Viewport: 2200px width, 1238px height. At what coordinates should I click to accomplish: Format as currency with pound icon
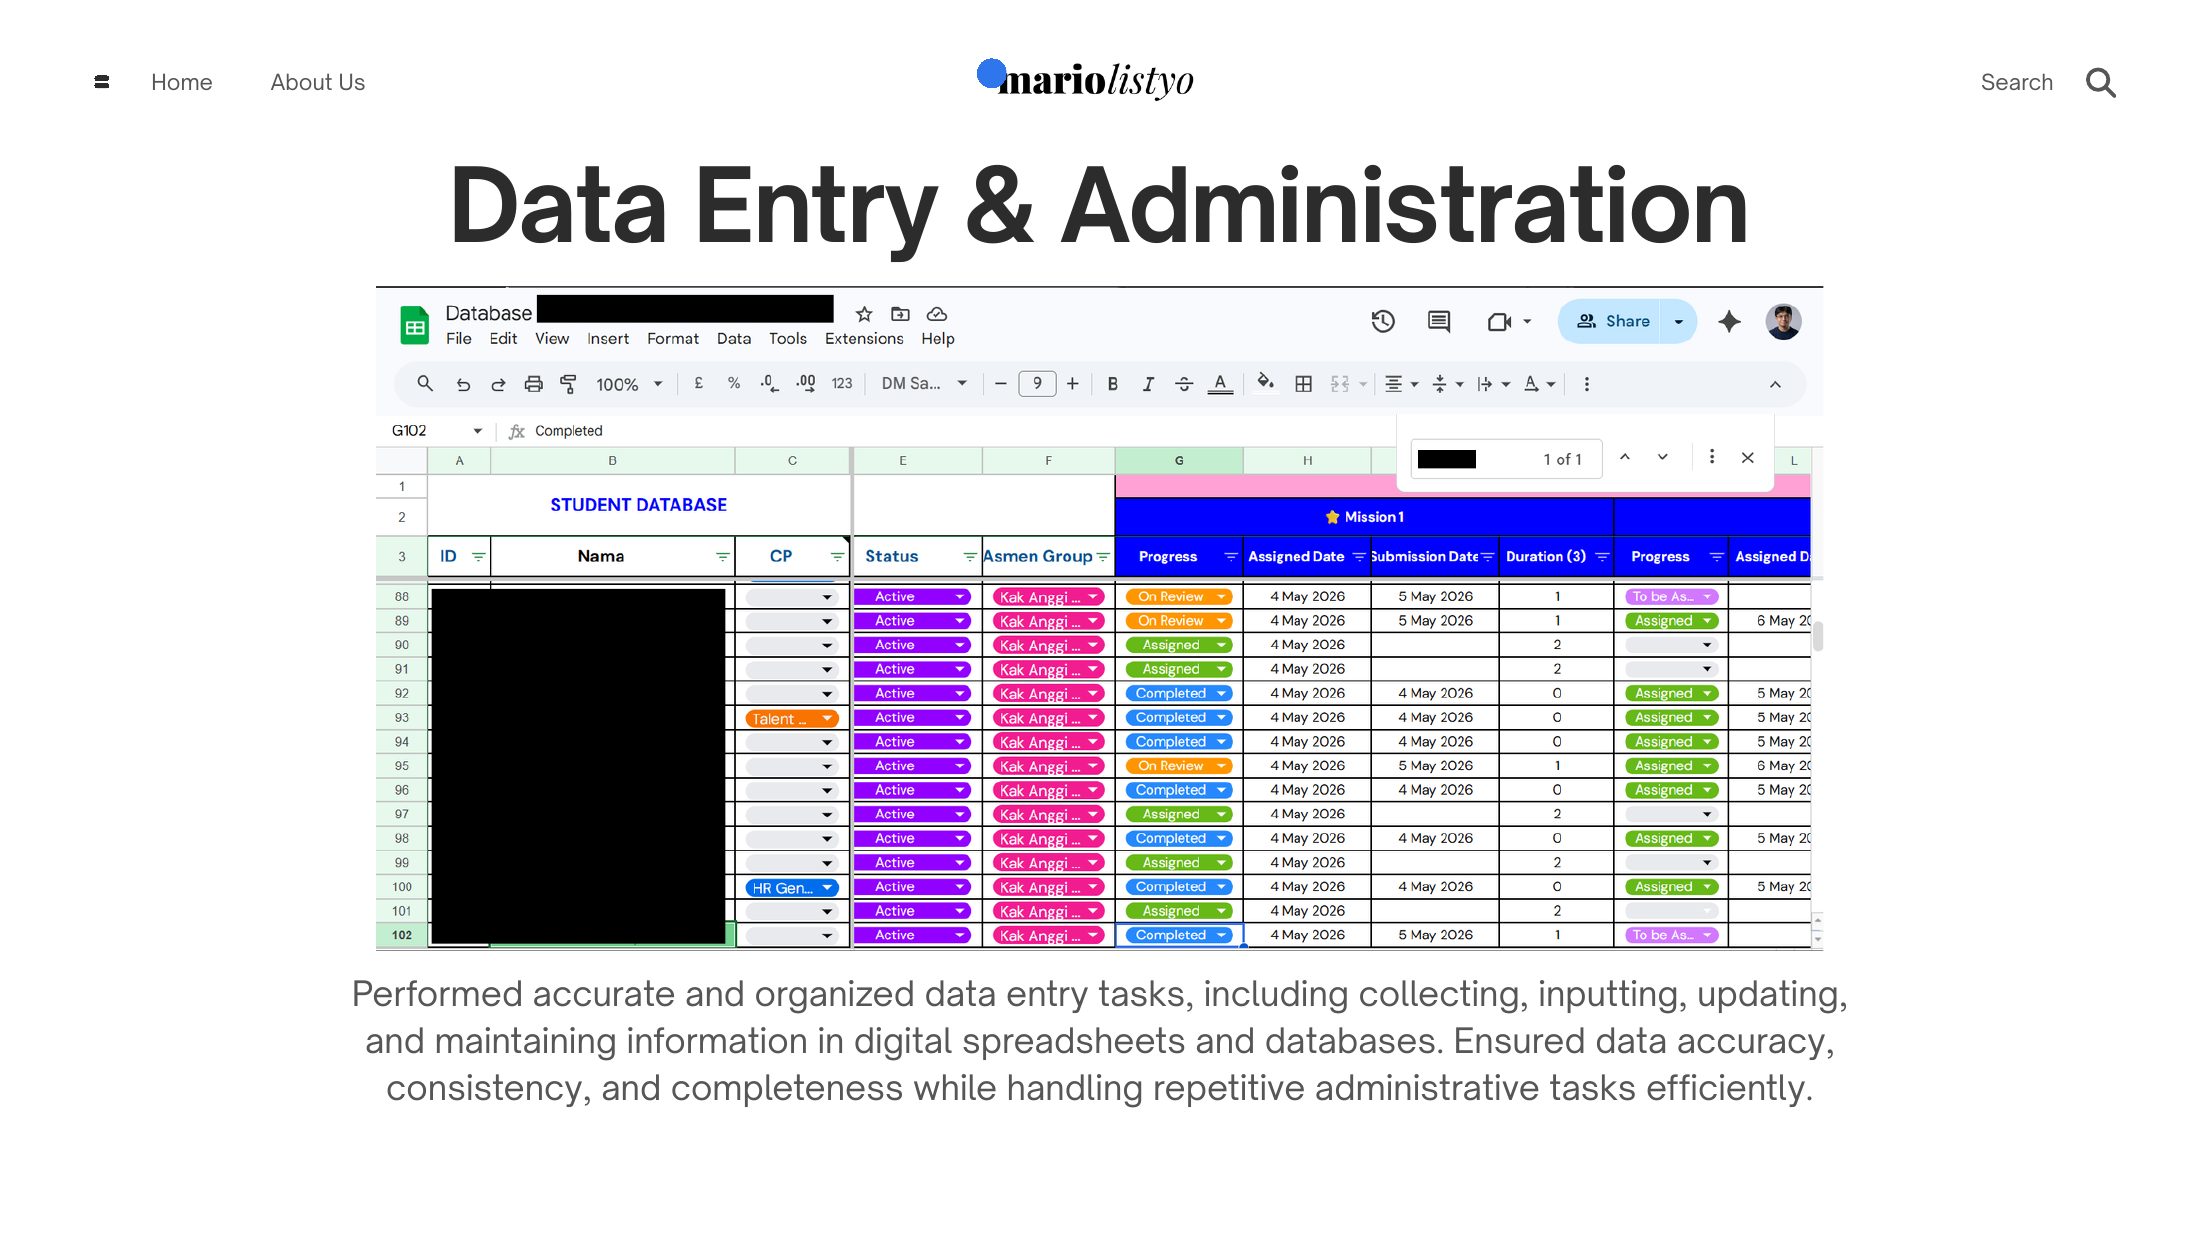click(698, 383)
